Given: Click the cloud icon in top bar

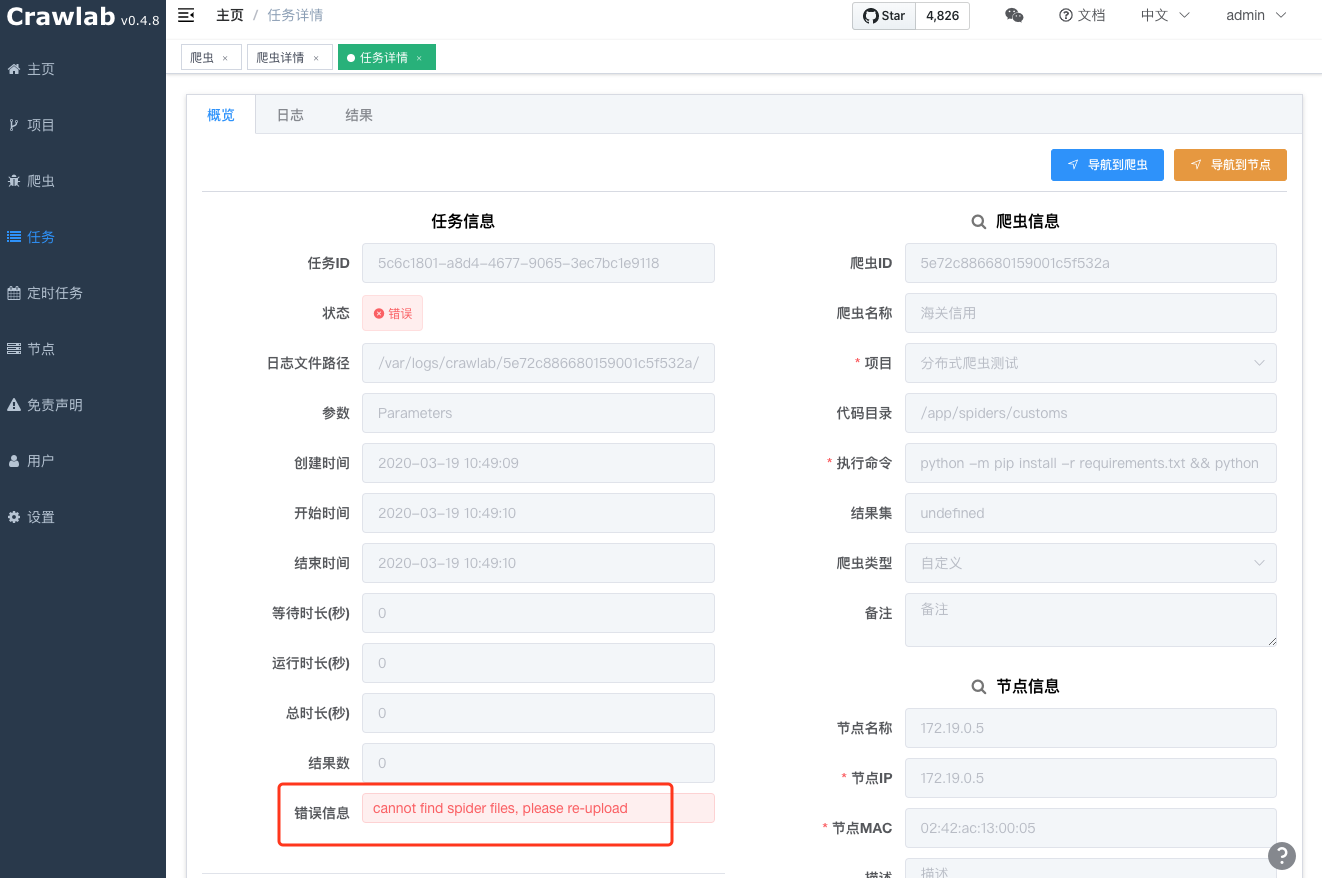Looking at the screenshot, I should coord(1015,16).
